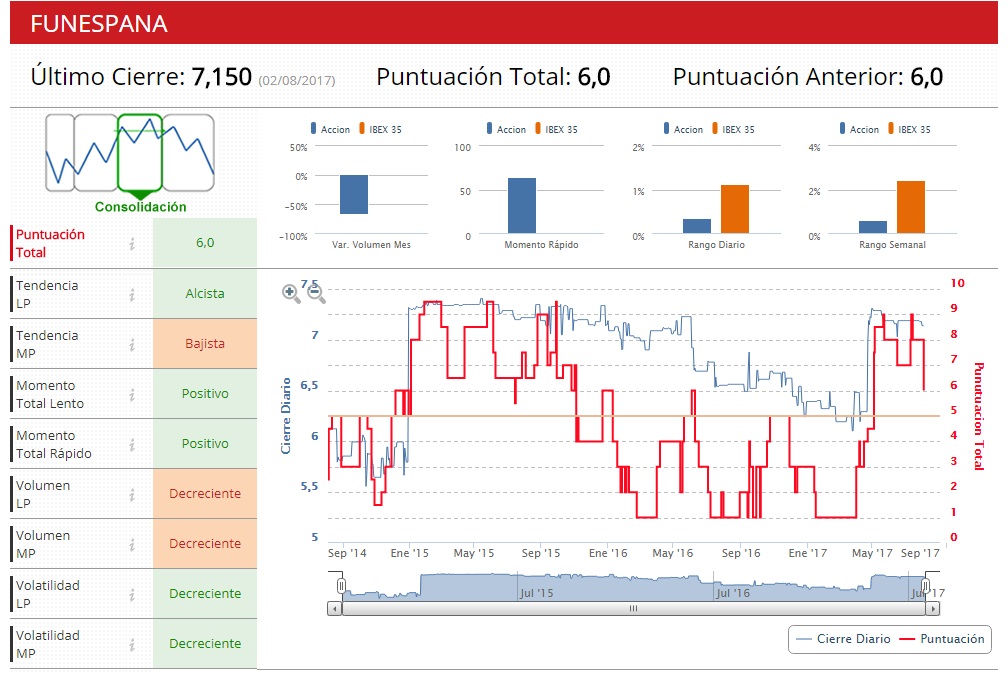
Task: Click the Jul '16 navigator label
Action: [x=734, y=593]
